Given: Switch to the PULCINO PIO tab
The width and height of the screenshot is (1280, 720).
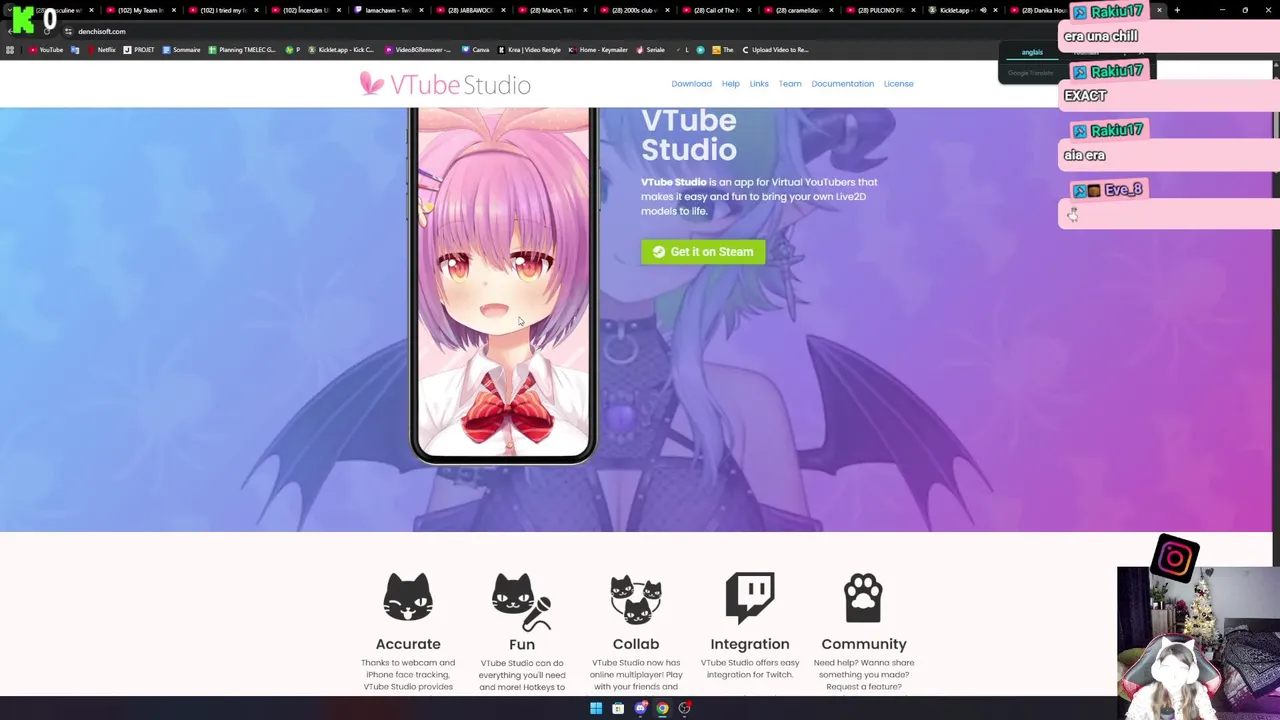Looking at the screenshot, I should click(x=881, y=10).
